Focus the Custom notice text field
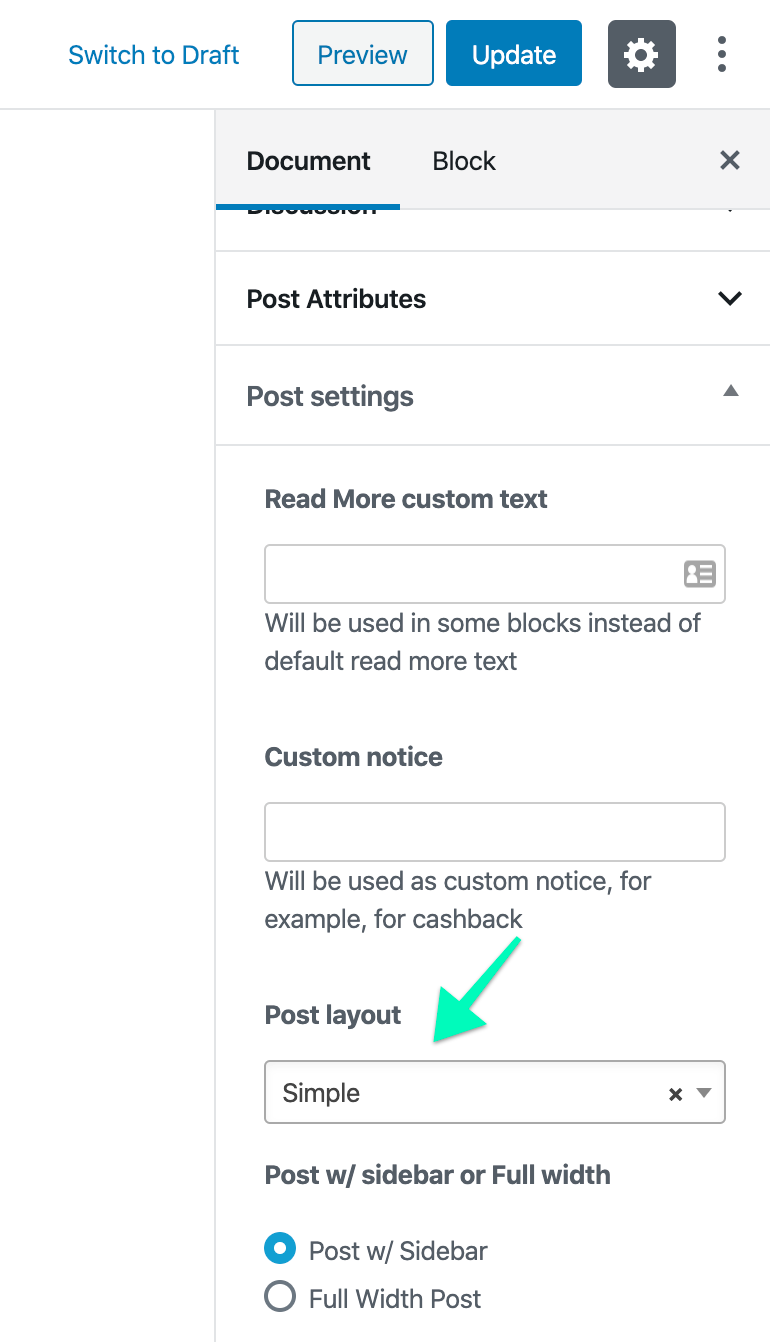 (x=494, y=831)
